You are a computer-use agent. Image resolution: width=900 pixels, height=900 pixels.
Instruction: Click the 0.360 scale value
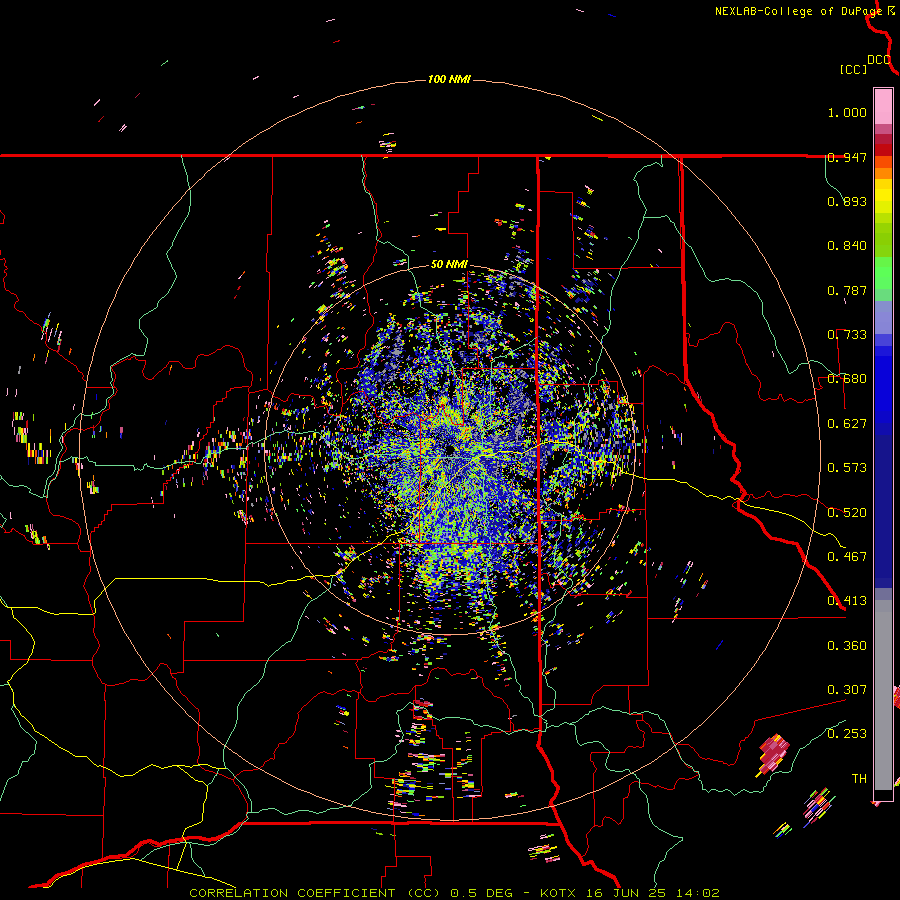[847, 646]
